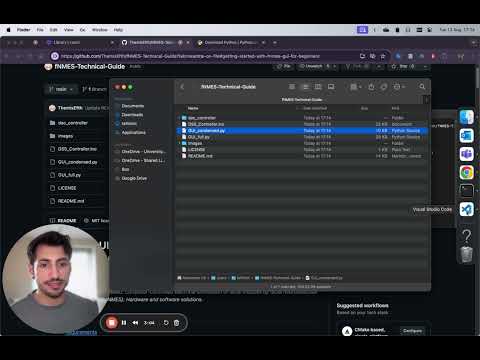The height and width of the screenshot is (360, 480).
Task: Select GUI_full.py in Finder list
Action: pos(302,137)
